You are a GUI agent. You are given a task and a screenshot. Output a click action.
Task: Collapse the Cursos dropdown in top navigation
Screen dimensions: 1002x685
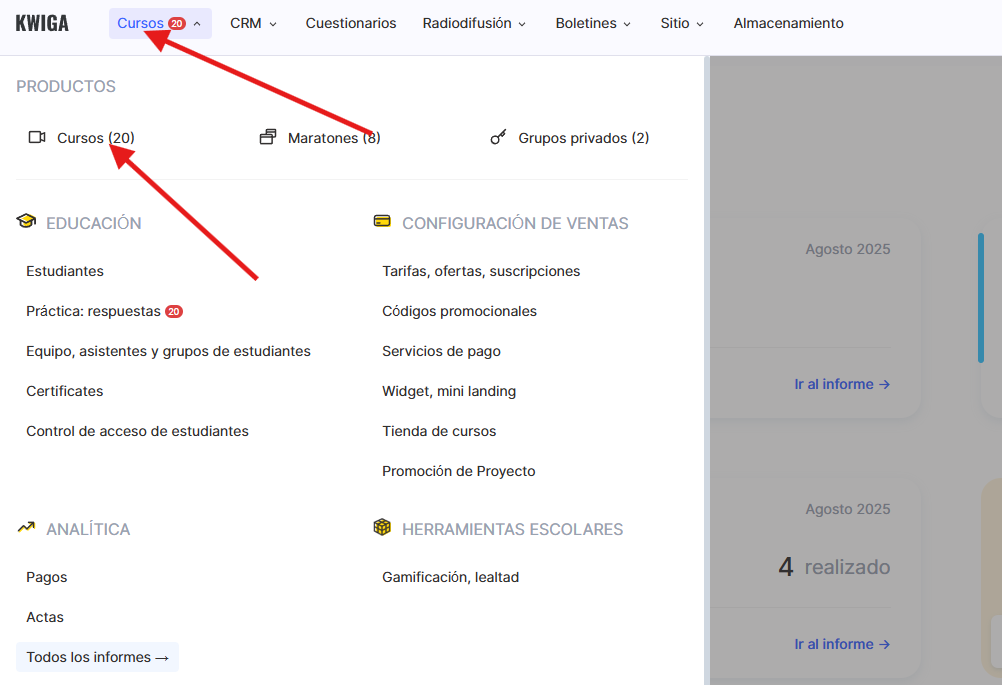(160, 23)
